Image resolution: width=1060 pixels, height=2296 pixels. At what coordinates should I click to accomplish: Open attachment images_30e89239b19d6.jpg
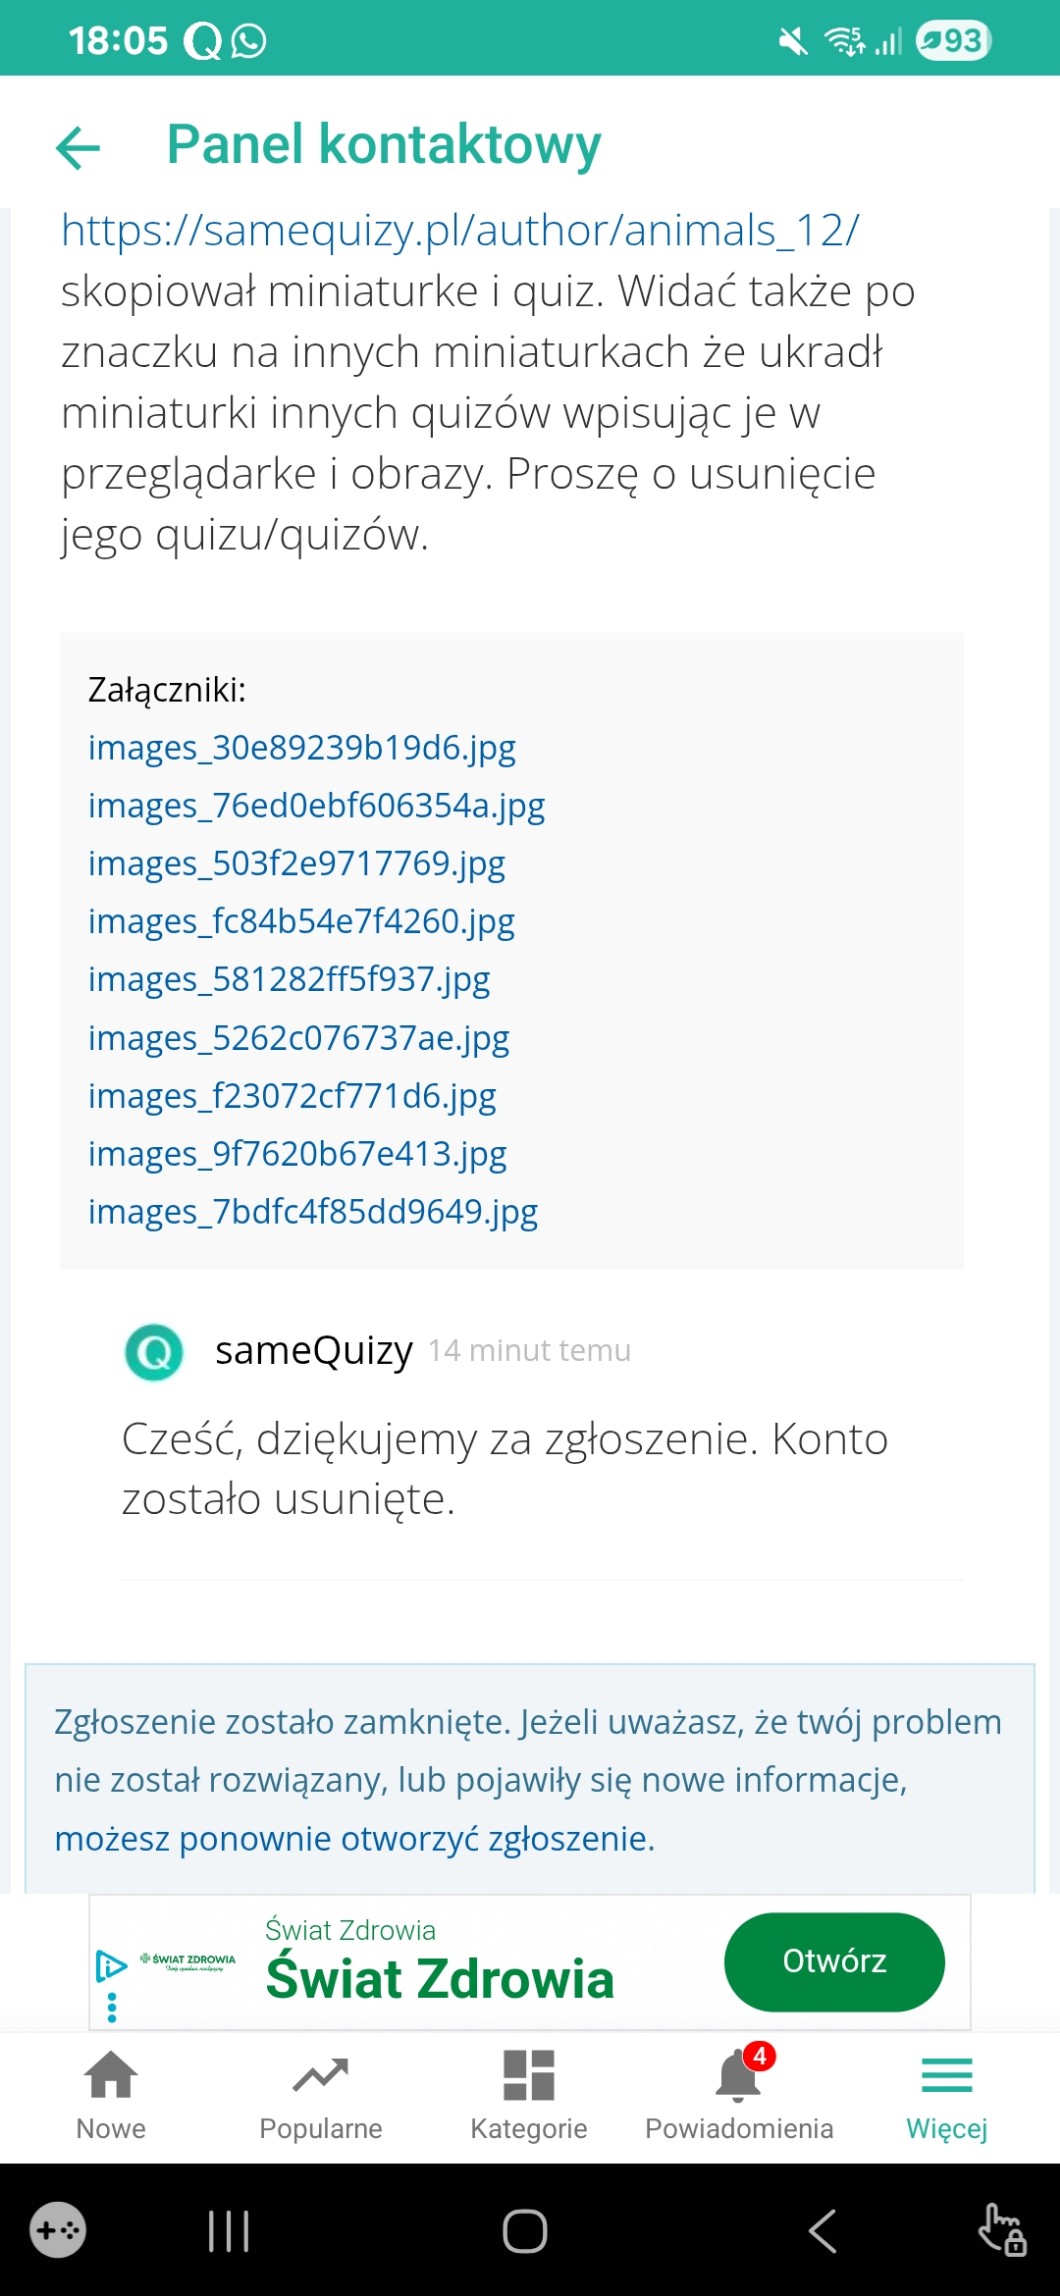click(x=302, y=748)
